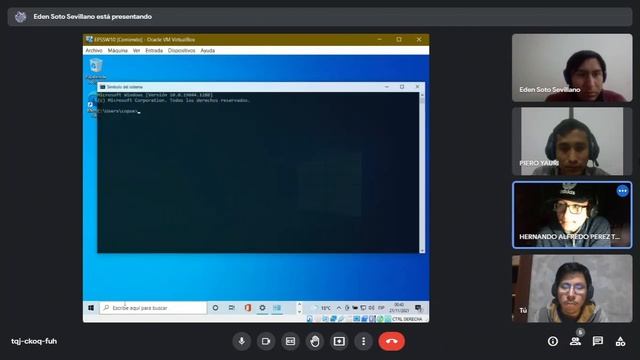Leave the call with red hang-up button
This screenshot has width=640, height=360.
(x=391, y=341)
